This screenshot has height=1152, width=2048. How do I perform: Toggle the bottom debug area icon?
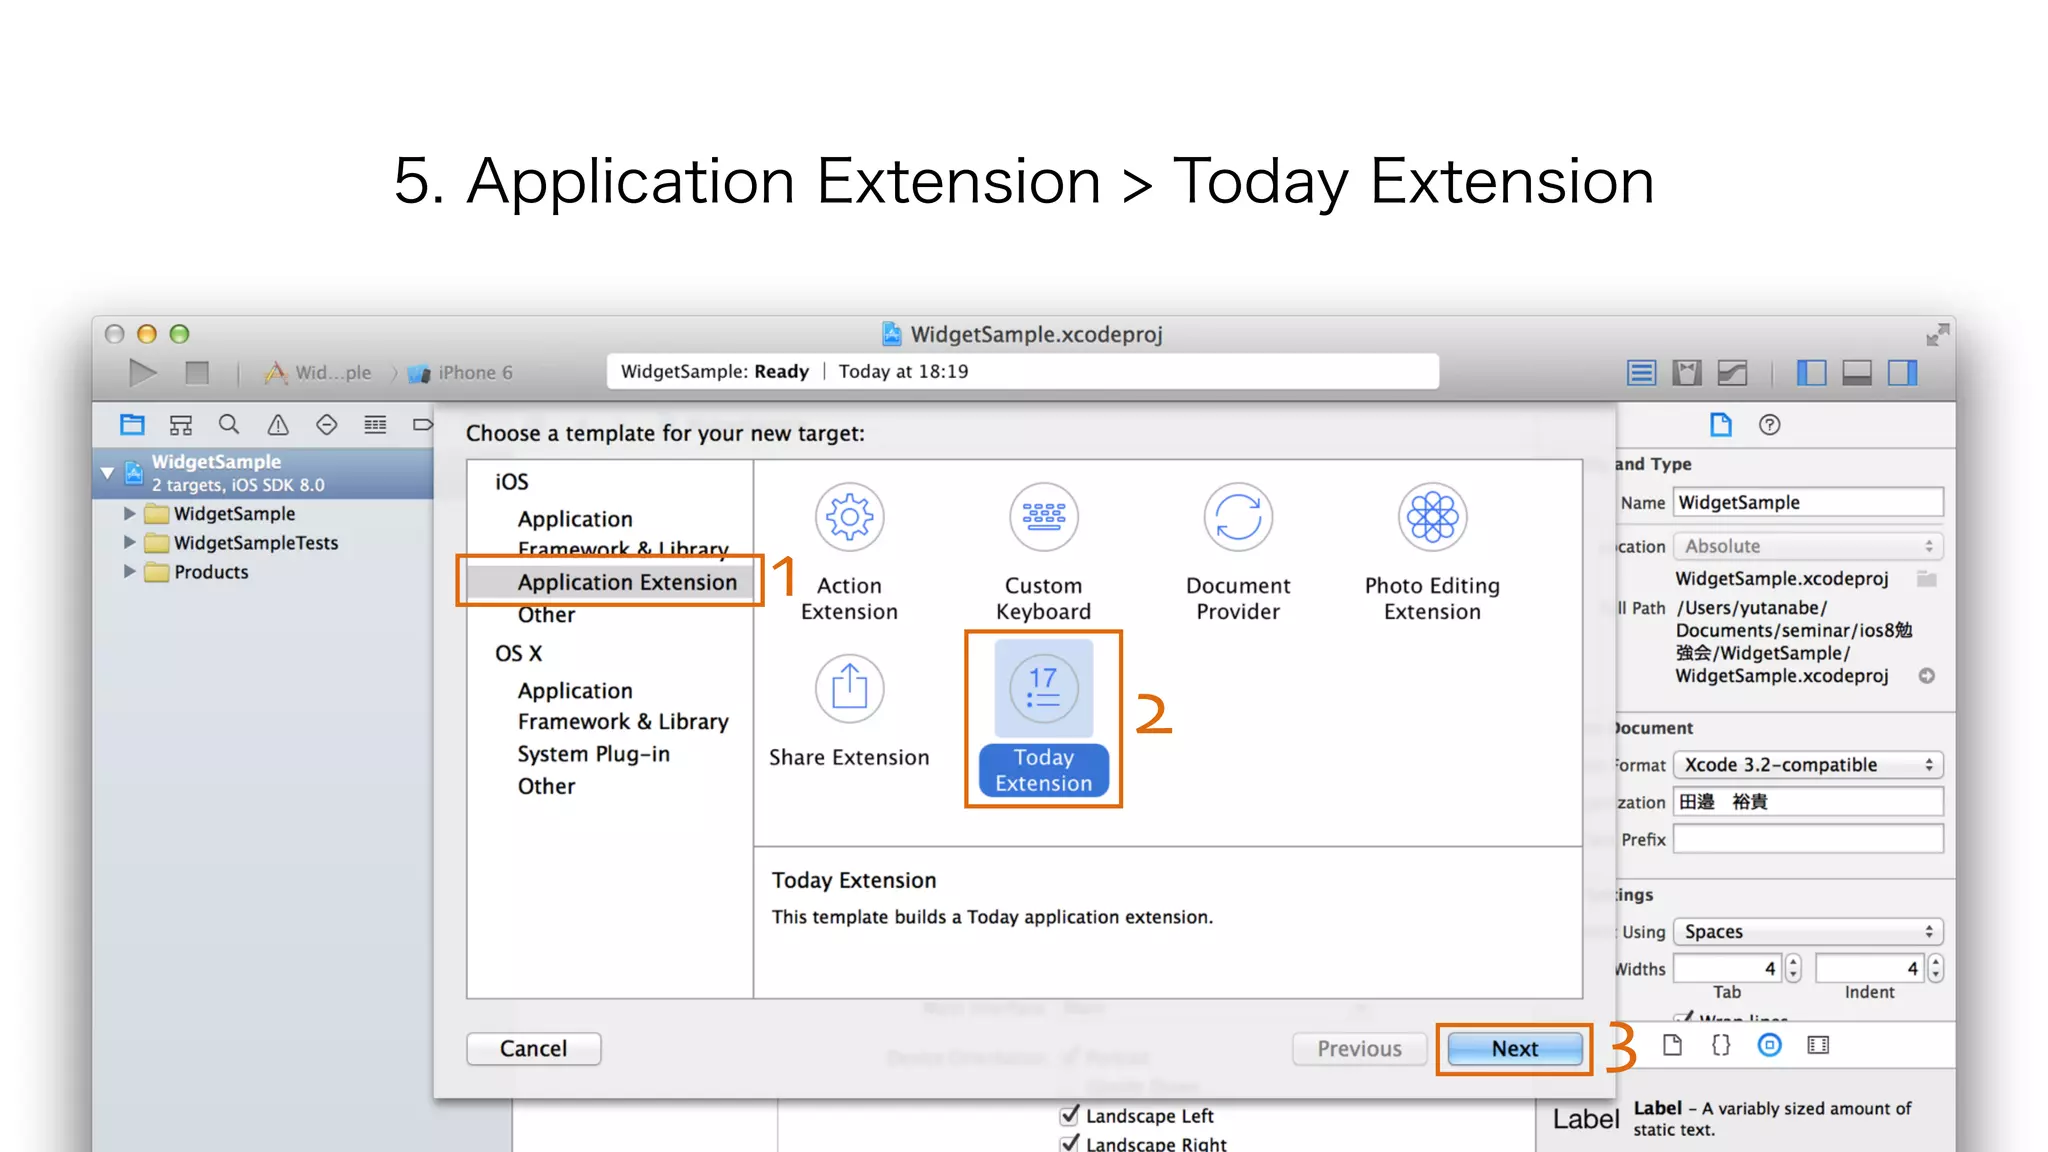point(1857,373)
